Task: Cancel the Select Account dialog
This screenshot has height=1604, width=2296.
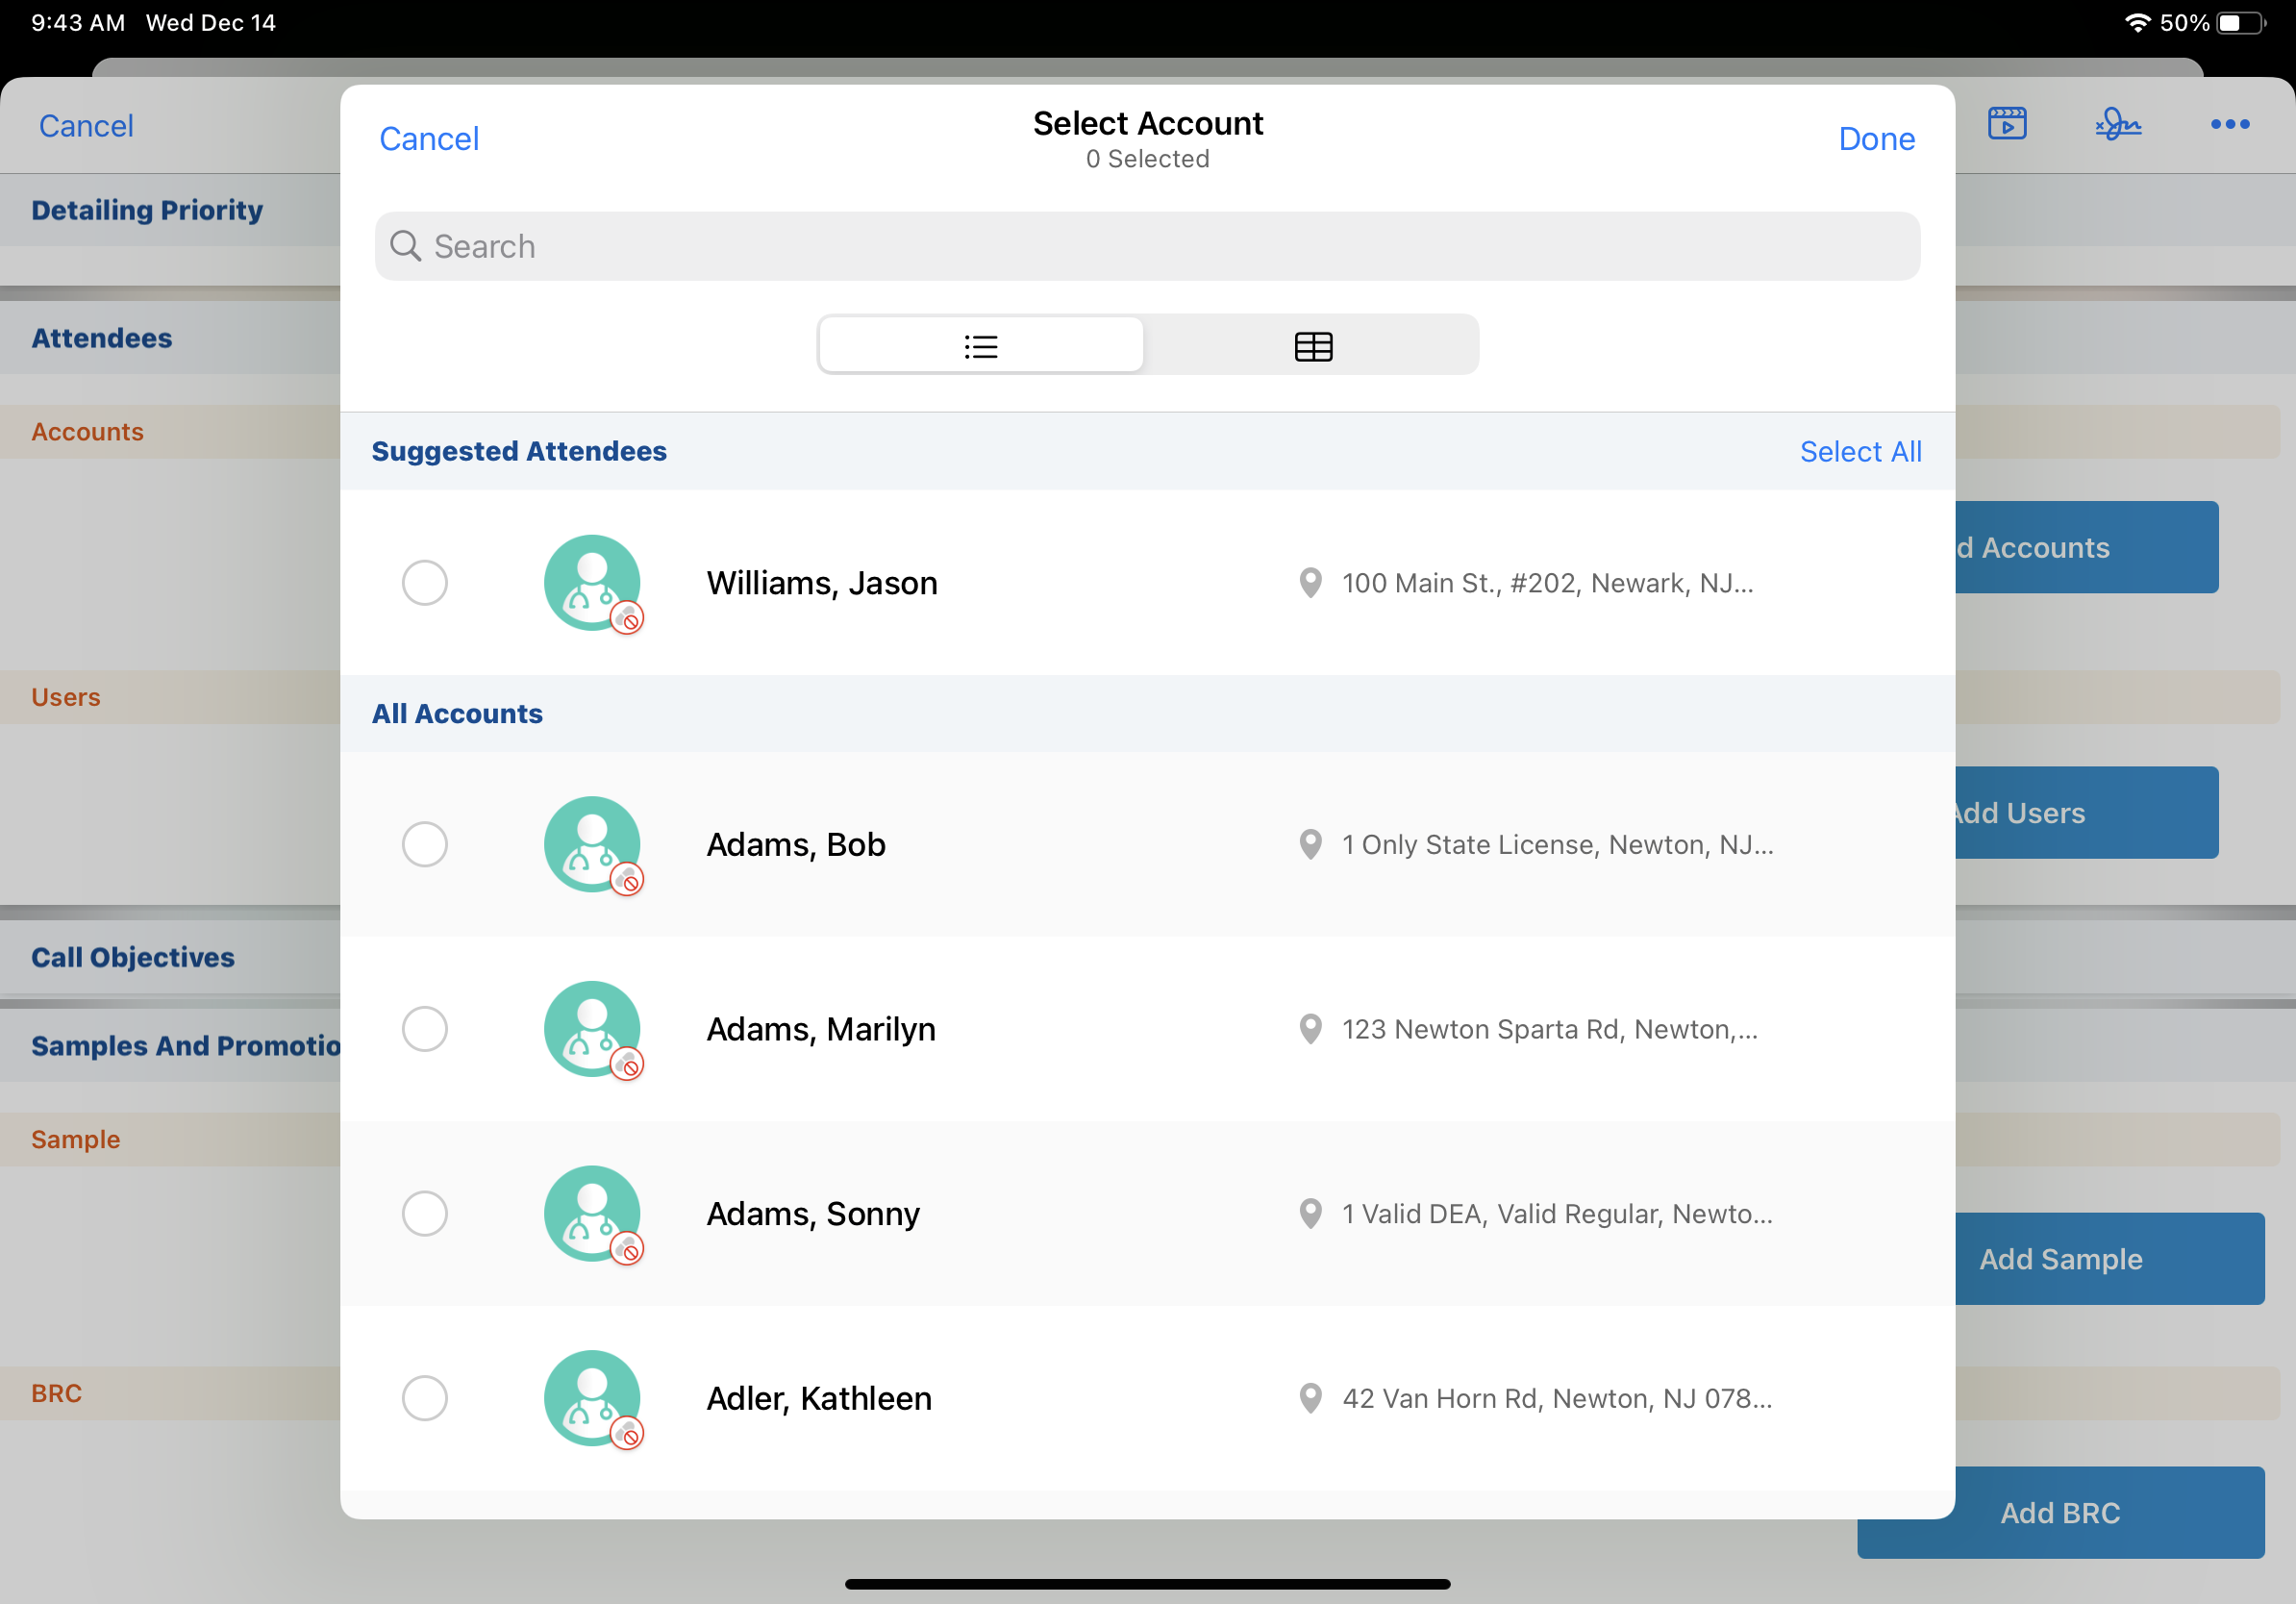Action: 429,138
